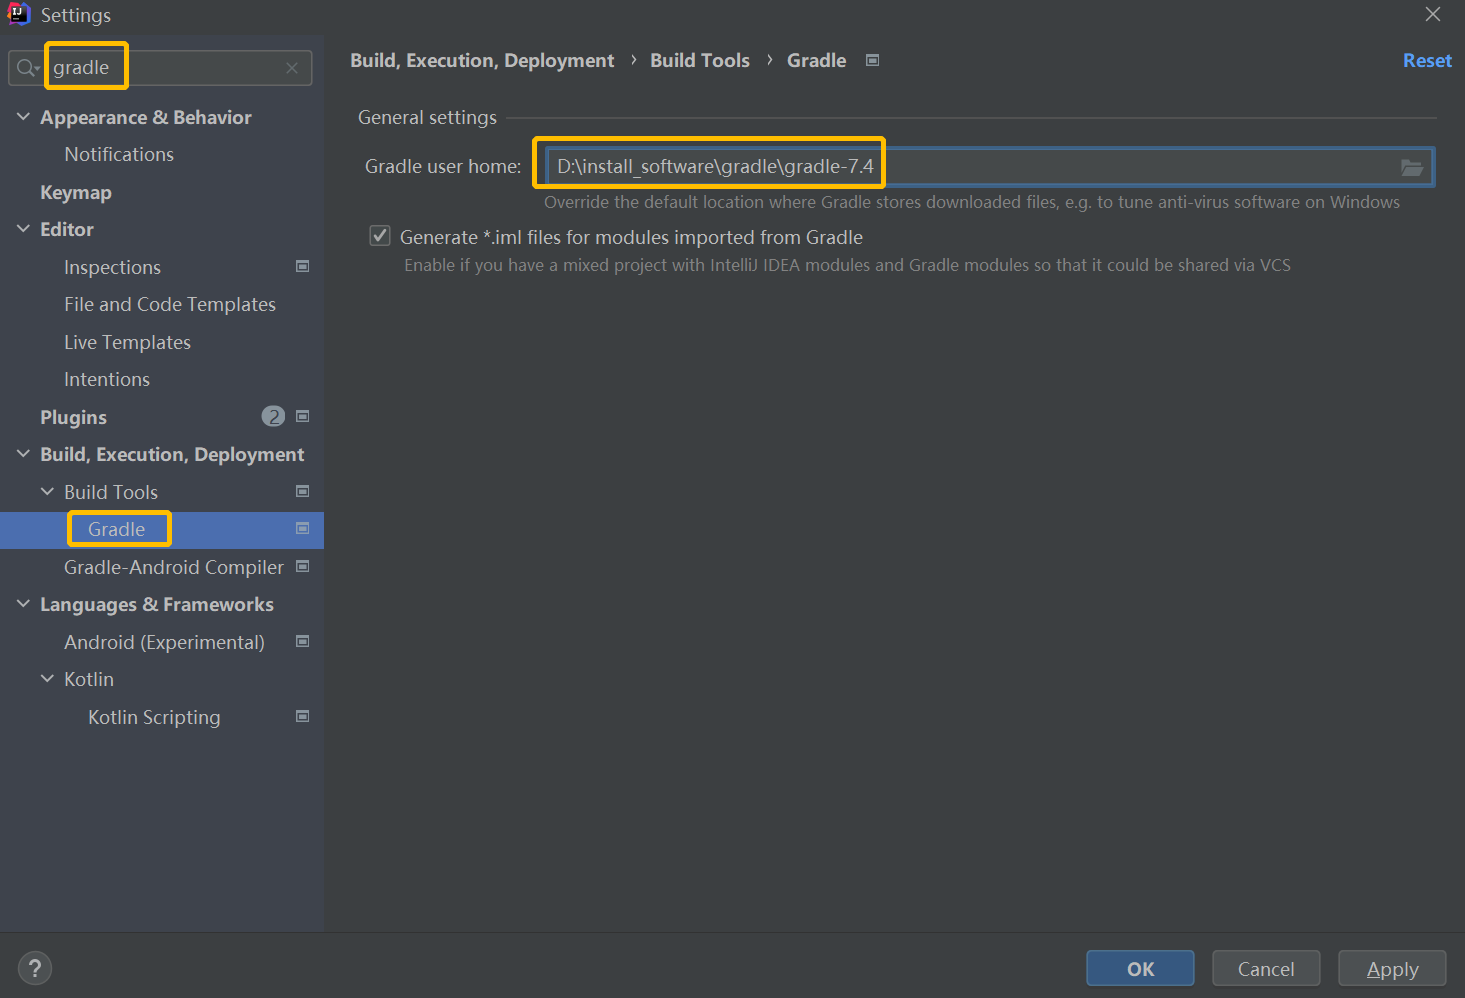Select Intentions under Editor
1465x998 pixels.
[x=107, y=379]
